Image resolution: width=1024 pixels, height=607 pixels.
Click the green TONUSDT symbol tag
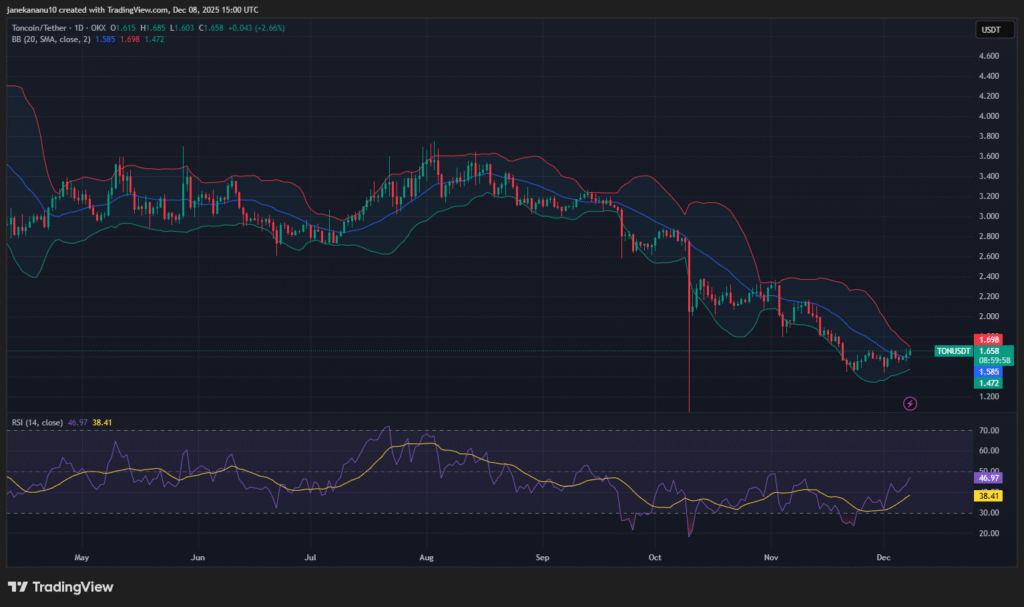[x=952, y=351]
